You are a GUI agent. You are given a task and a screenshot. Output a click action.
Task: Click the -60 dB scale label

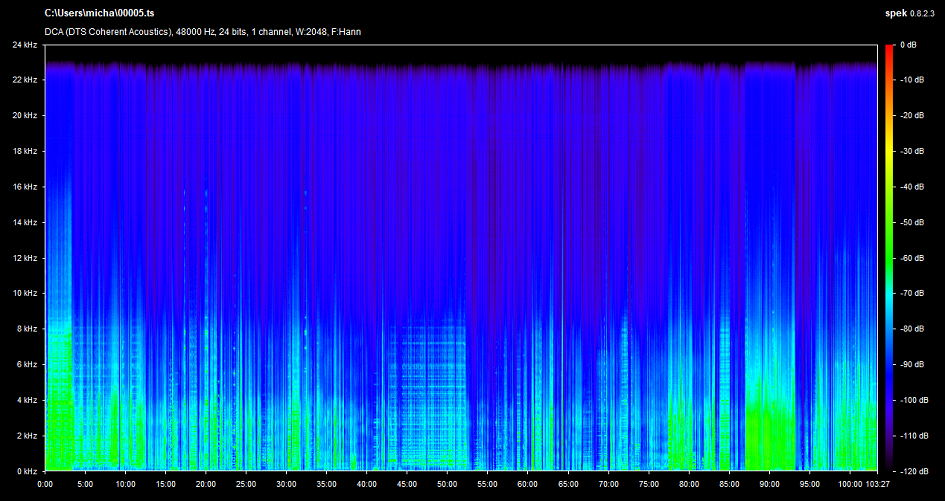click(x=910, y=258)
